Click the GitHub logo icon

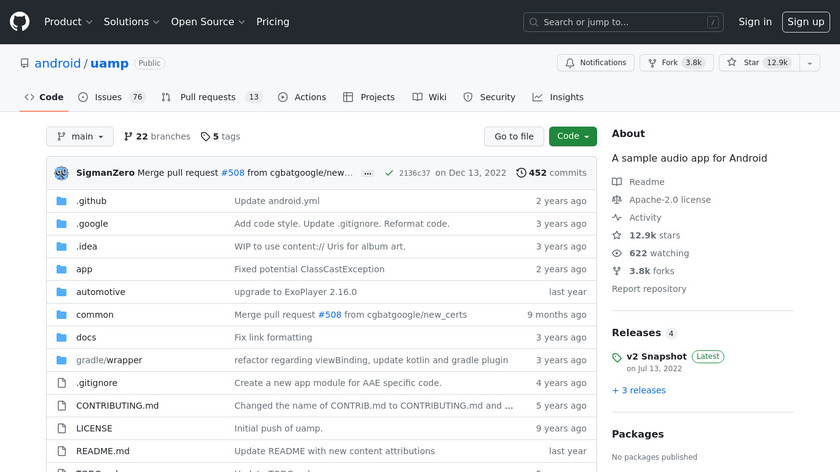point(20,21)
